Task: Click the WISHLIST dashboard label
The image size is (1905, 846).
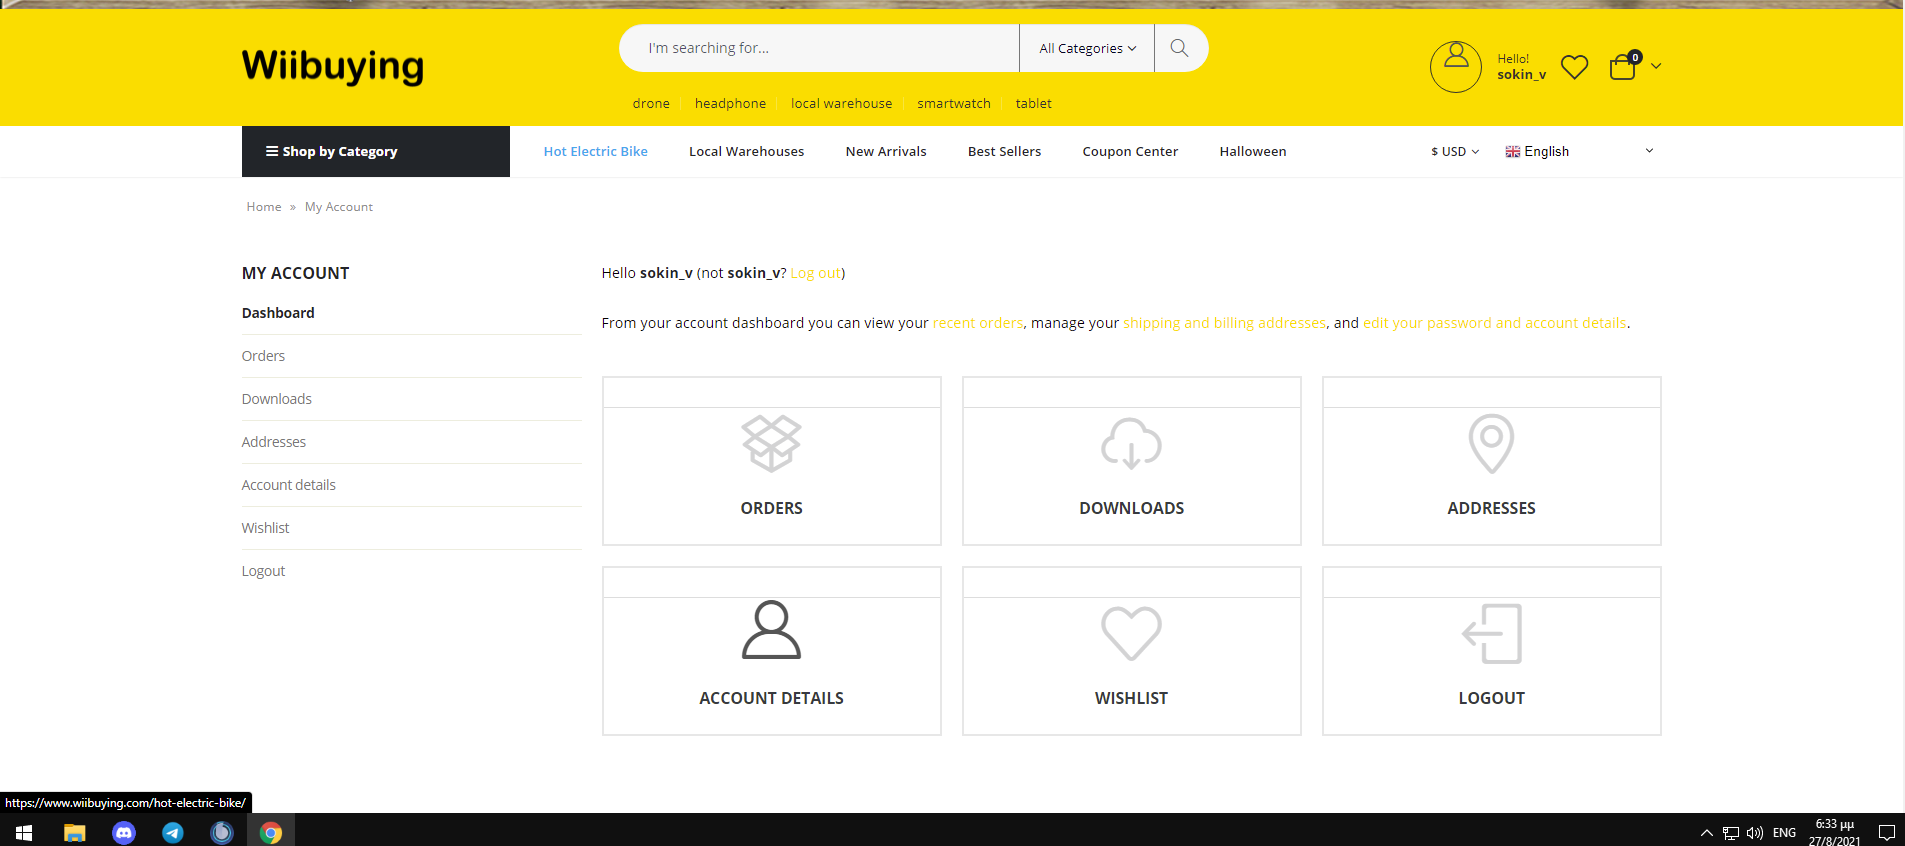Action: coord(1131,698)
